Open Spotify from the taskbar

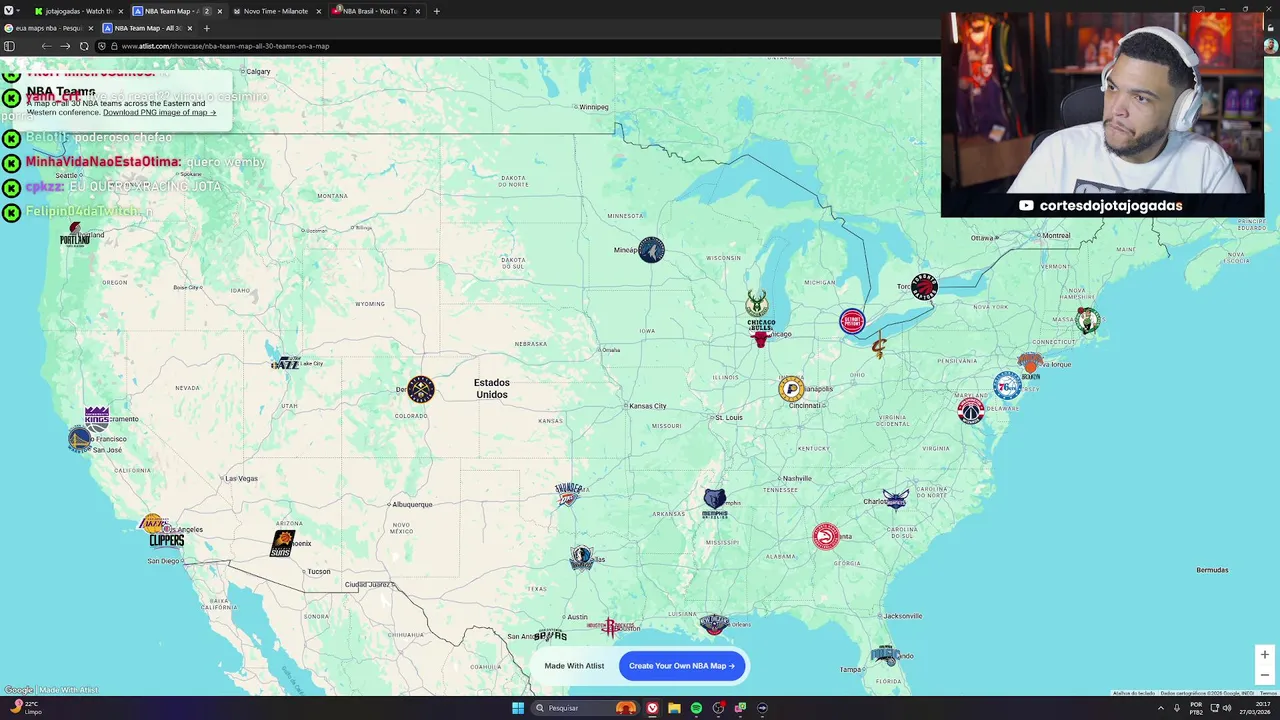click(697, 708)
